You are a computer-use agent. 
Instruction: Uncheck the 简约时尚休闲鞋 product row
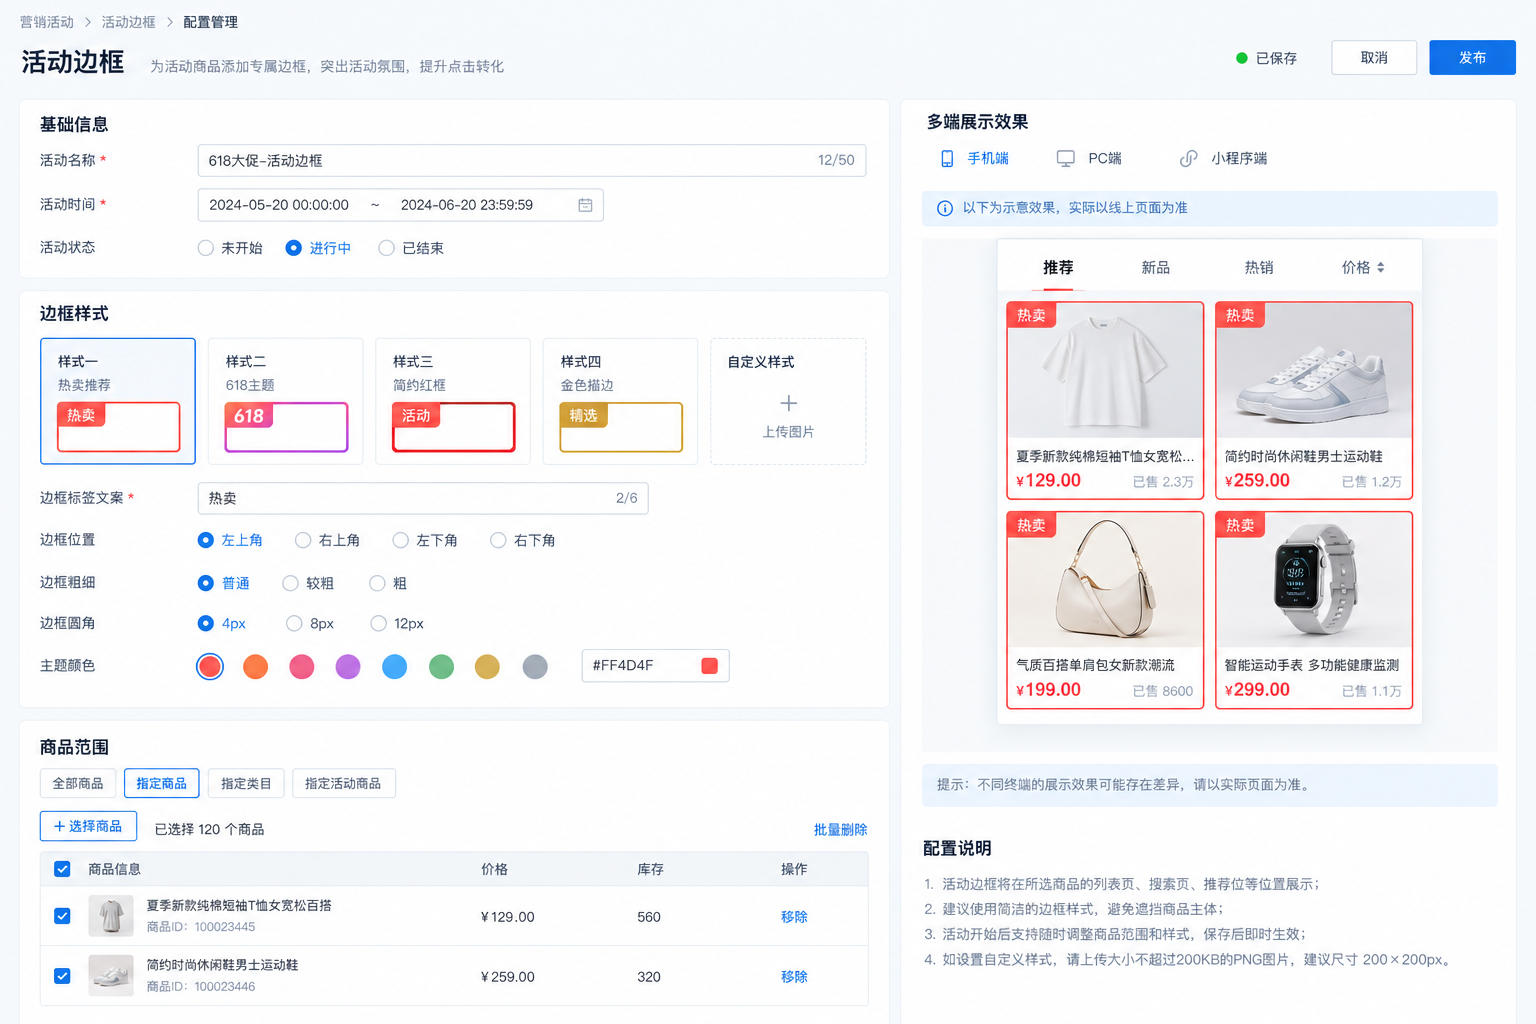(62, 976)
